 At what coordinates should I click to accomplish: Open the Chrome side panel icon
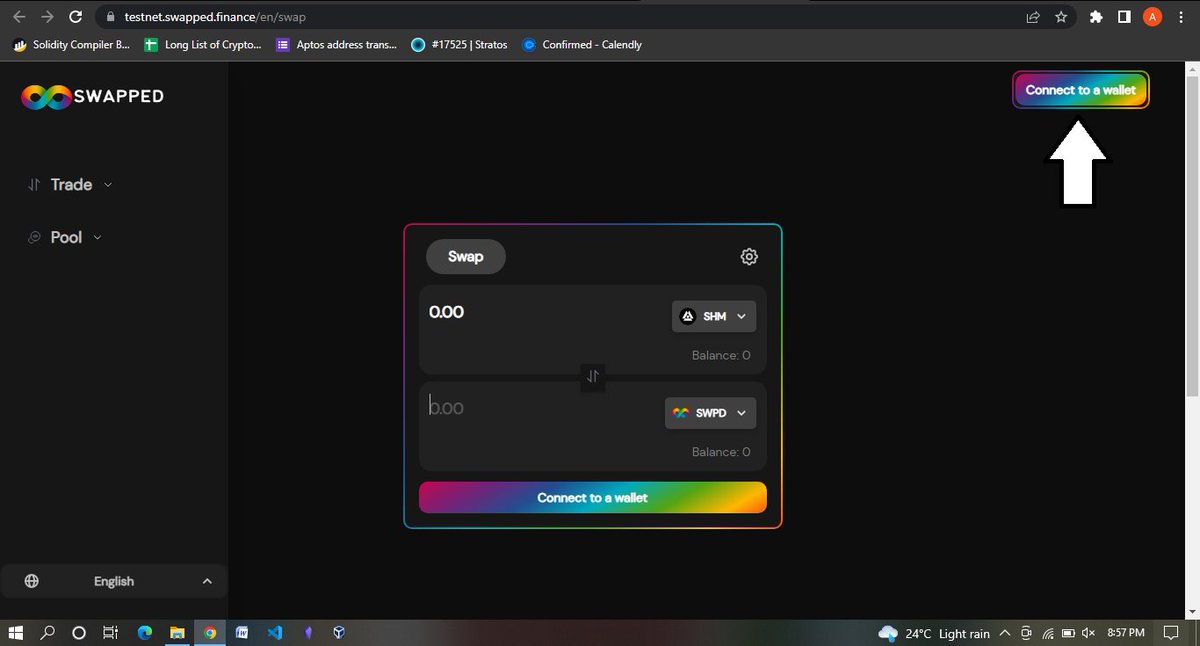pos(1124,17)
